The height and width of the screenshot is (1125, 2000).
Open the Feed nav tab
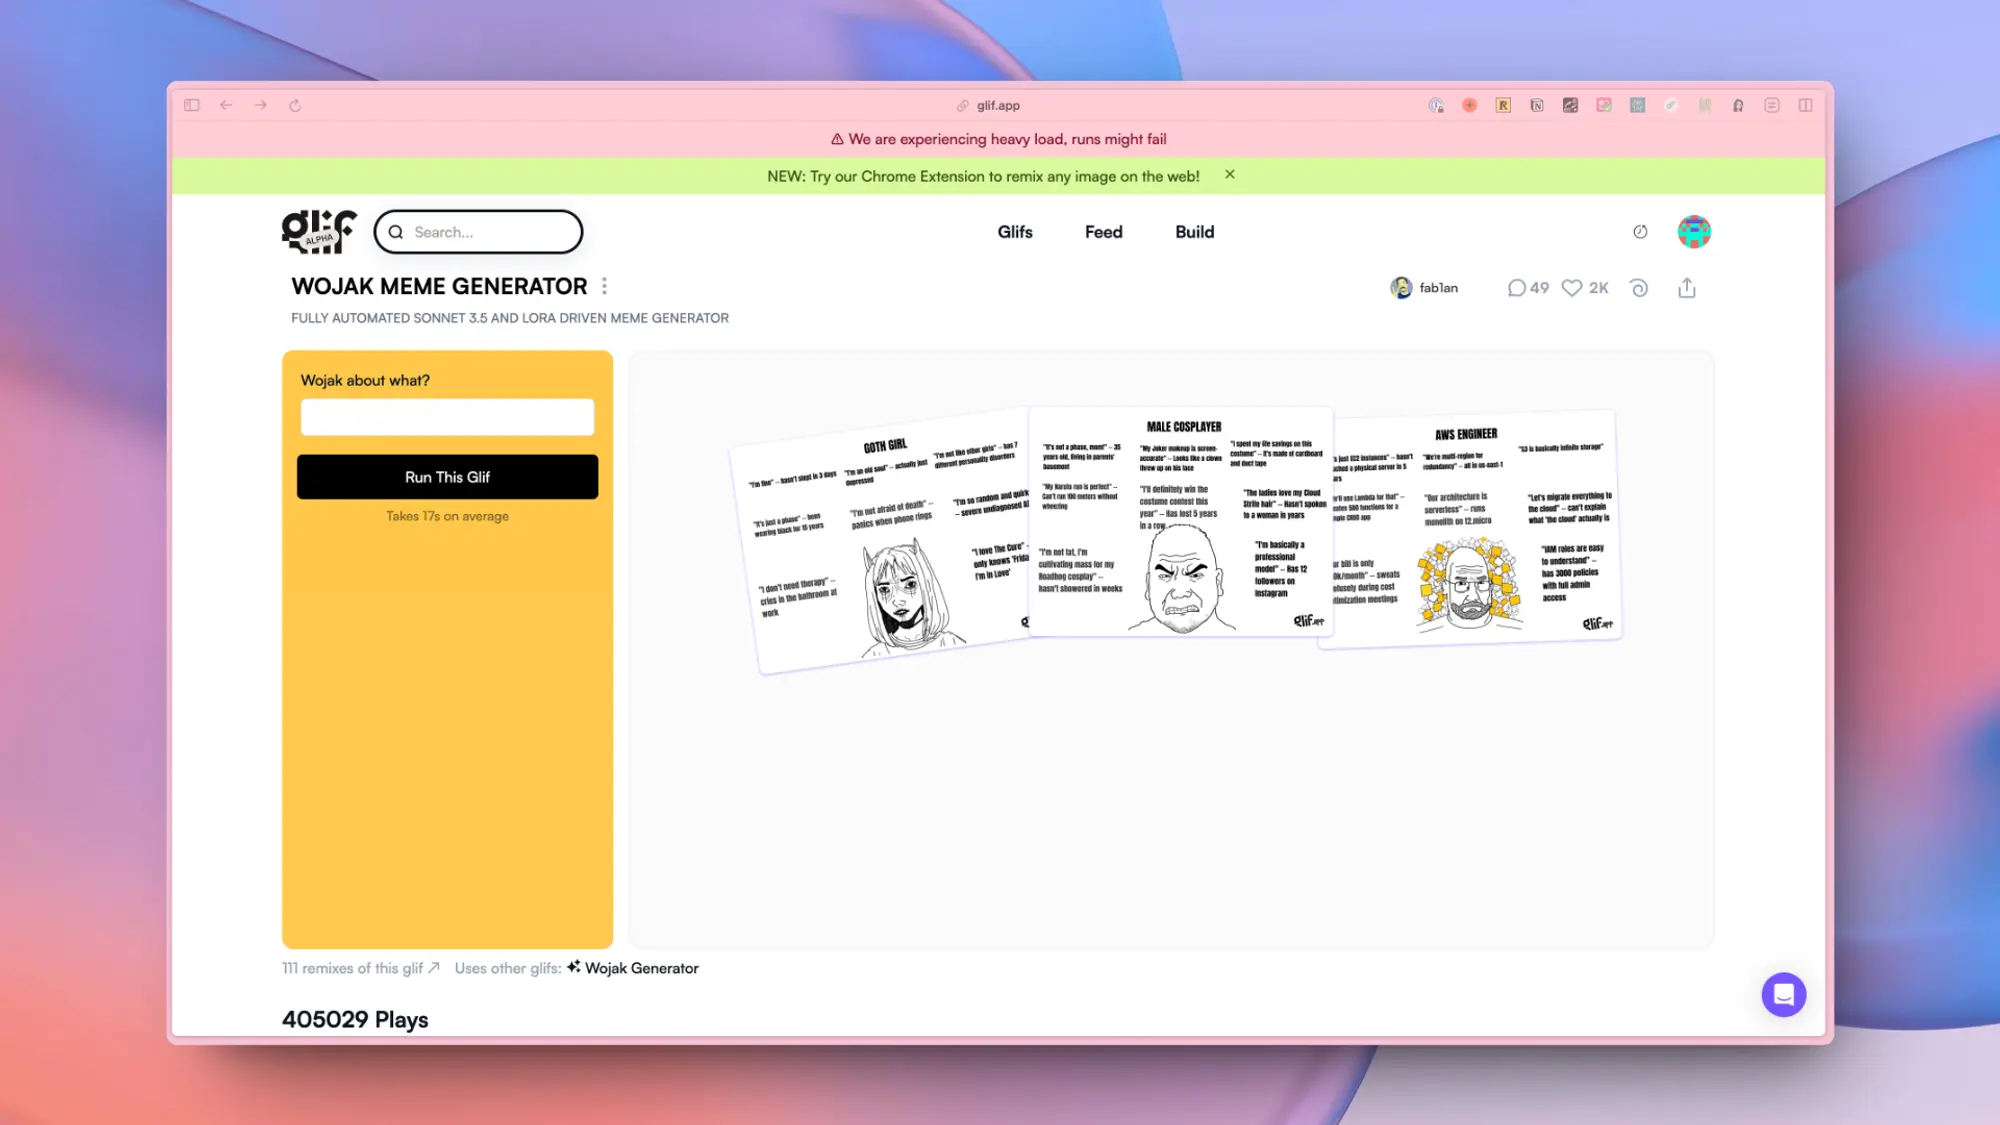coord(1103,232)
